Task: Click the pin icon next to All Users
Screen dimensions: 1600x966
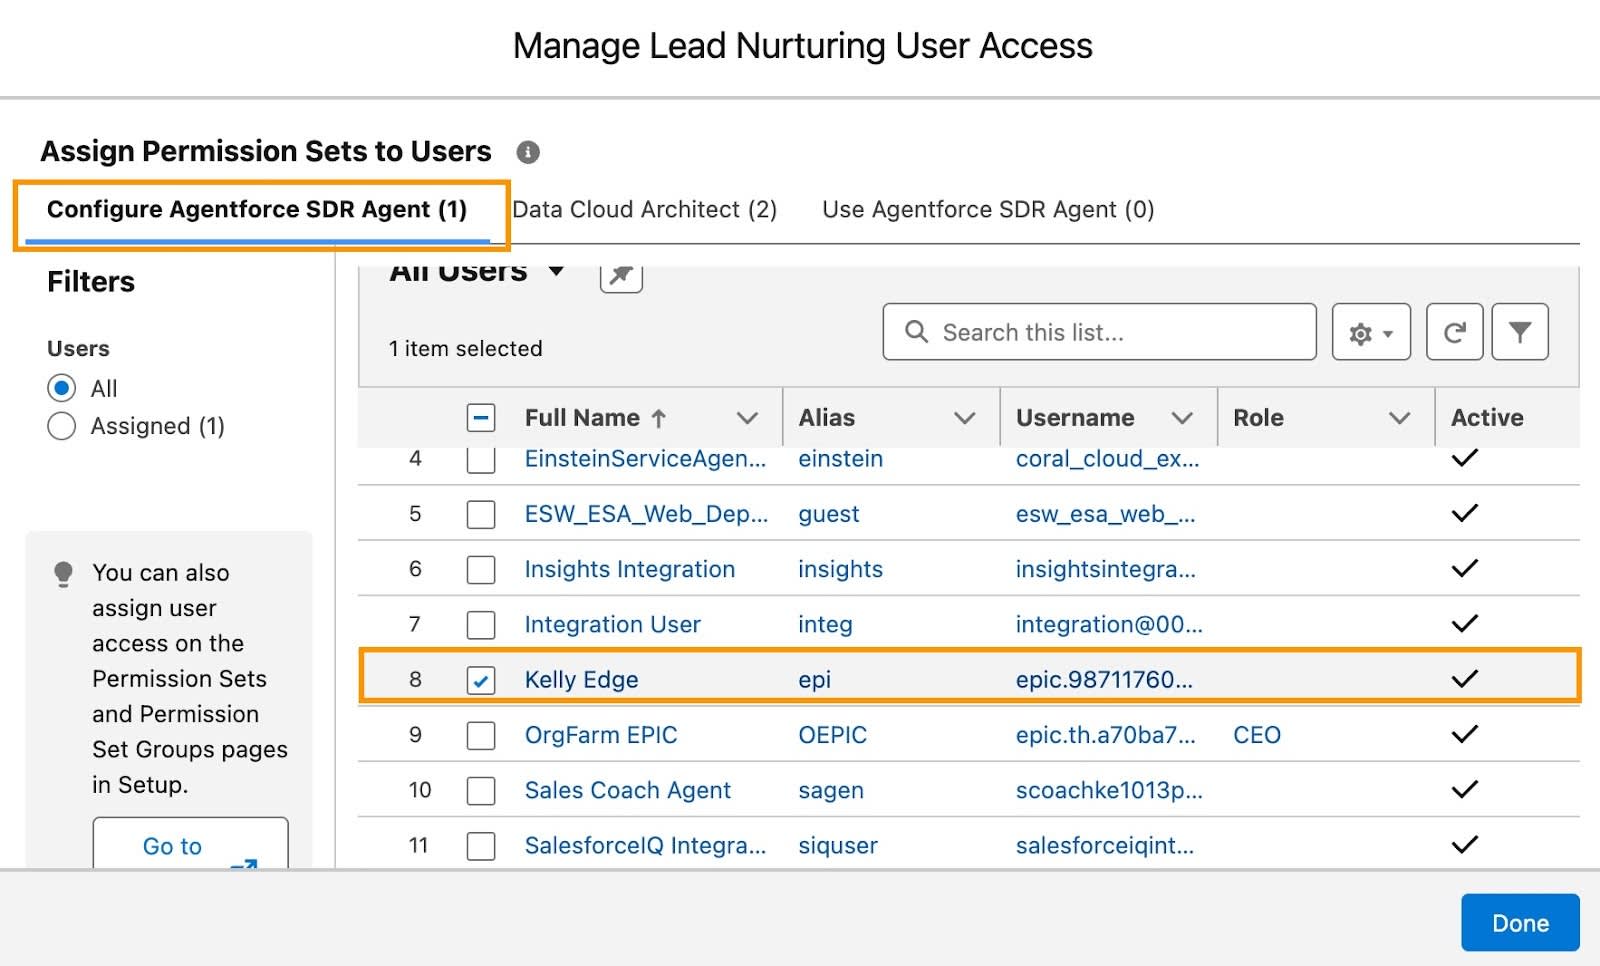Action: 620,277
